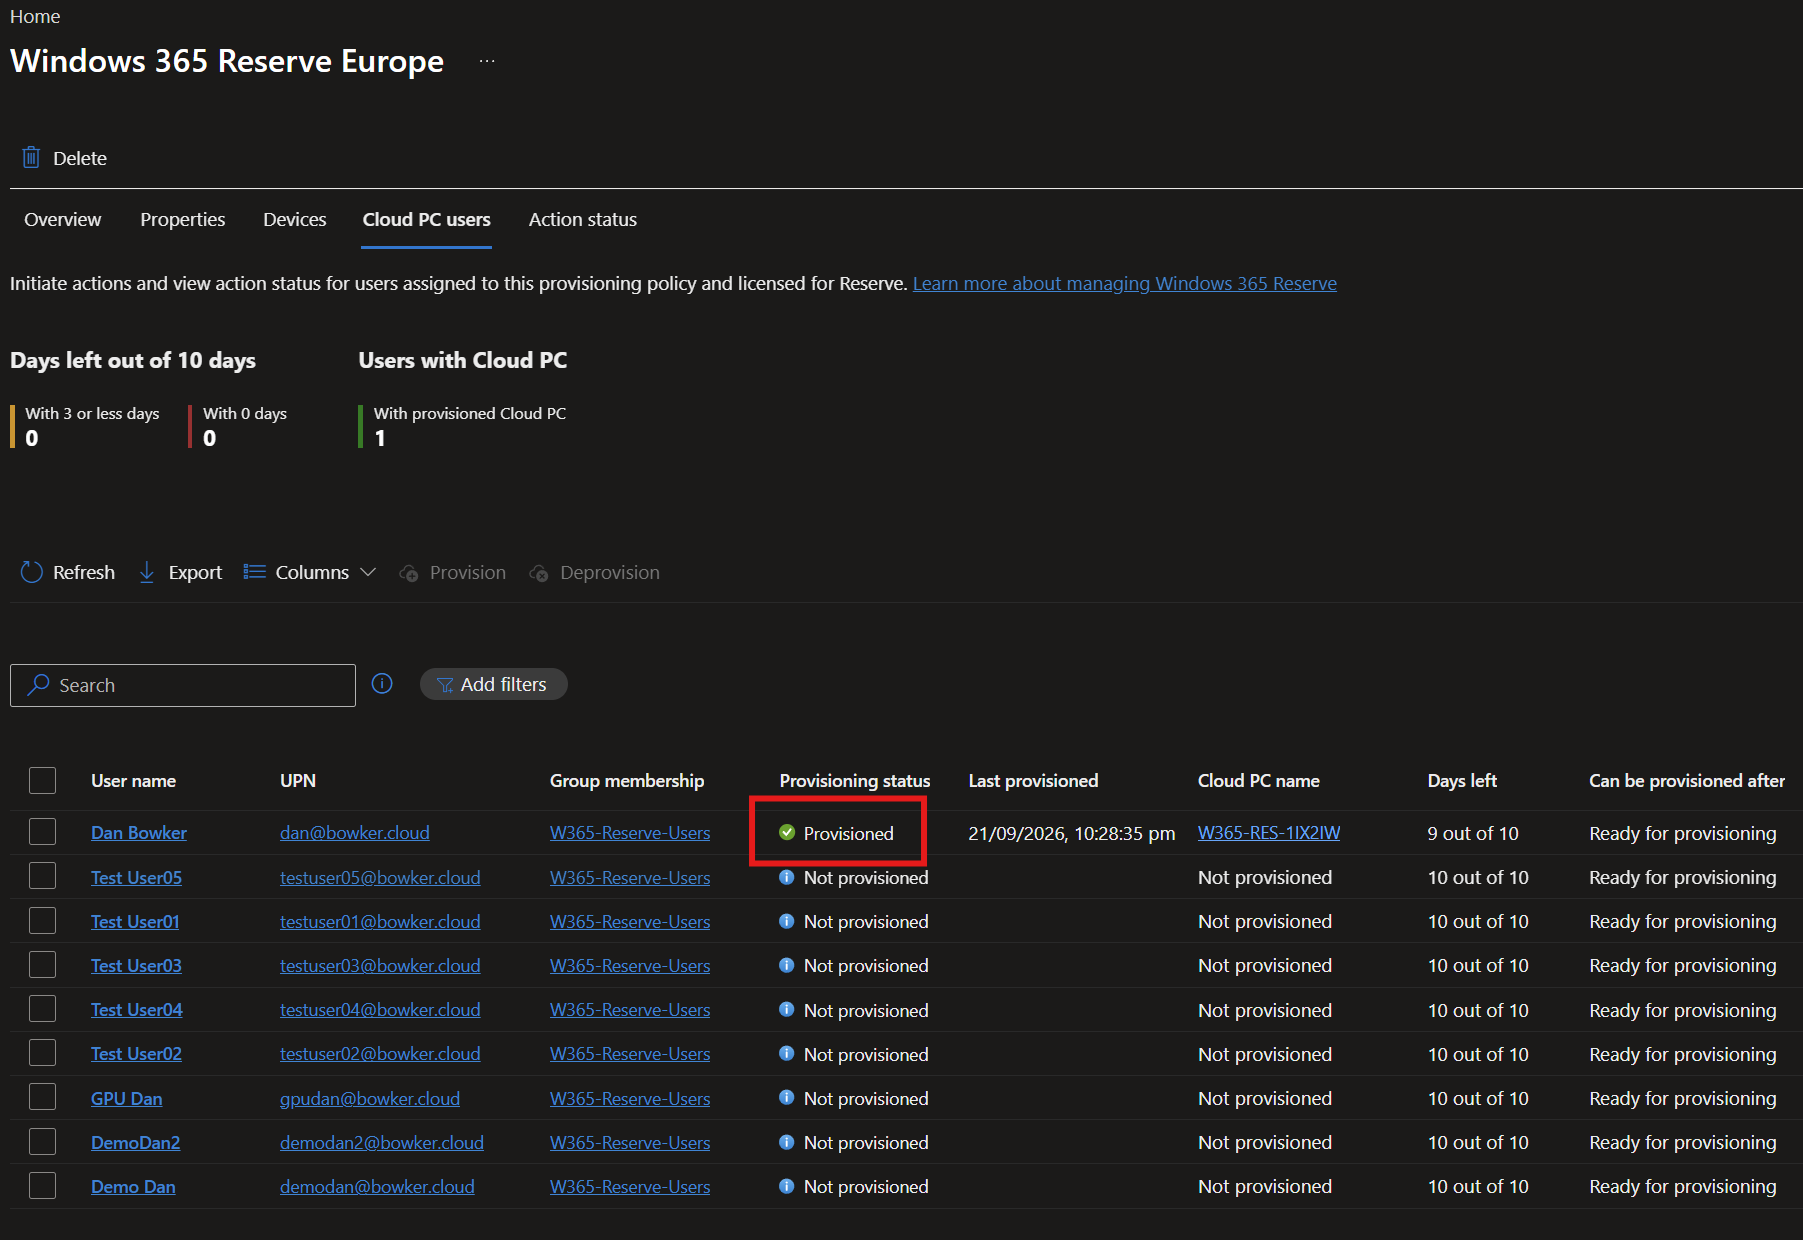Sort by Cloud PC name column header
This screenshot has height=1240, width=1803.
pos(1259,780)
